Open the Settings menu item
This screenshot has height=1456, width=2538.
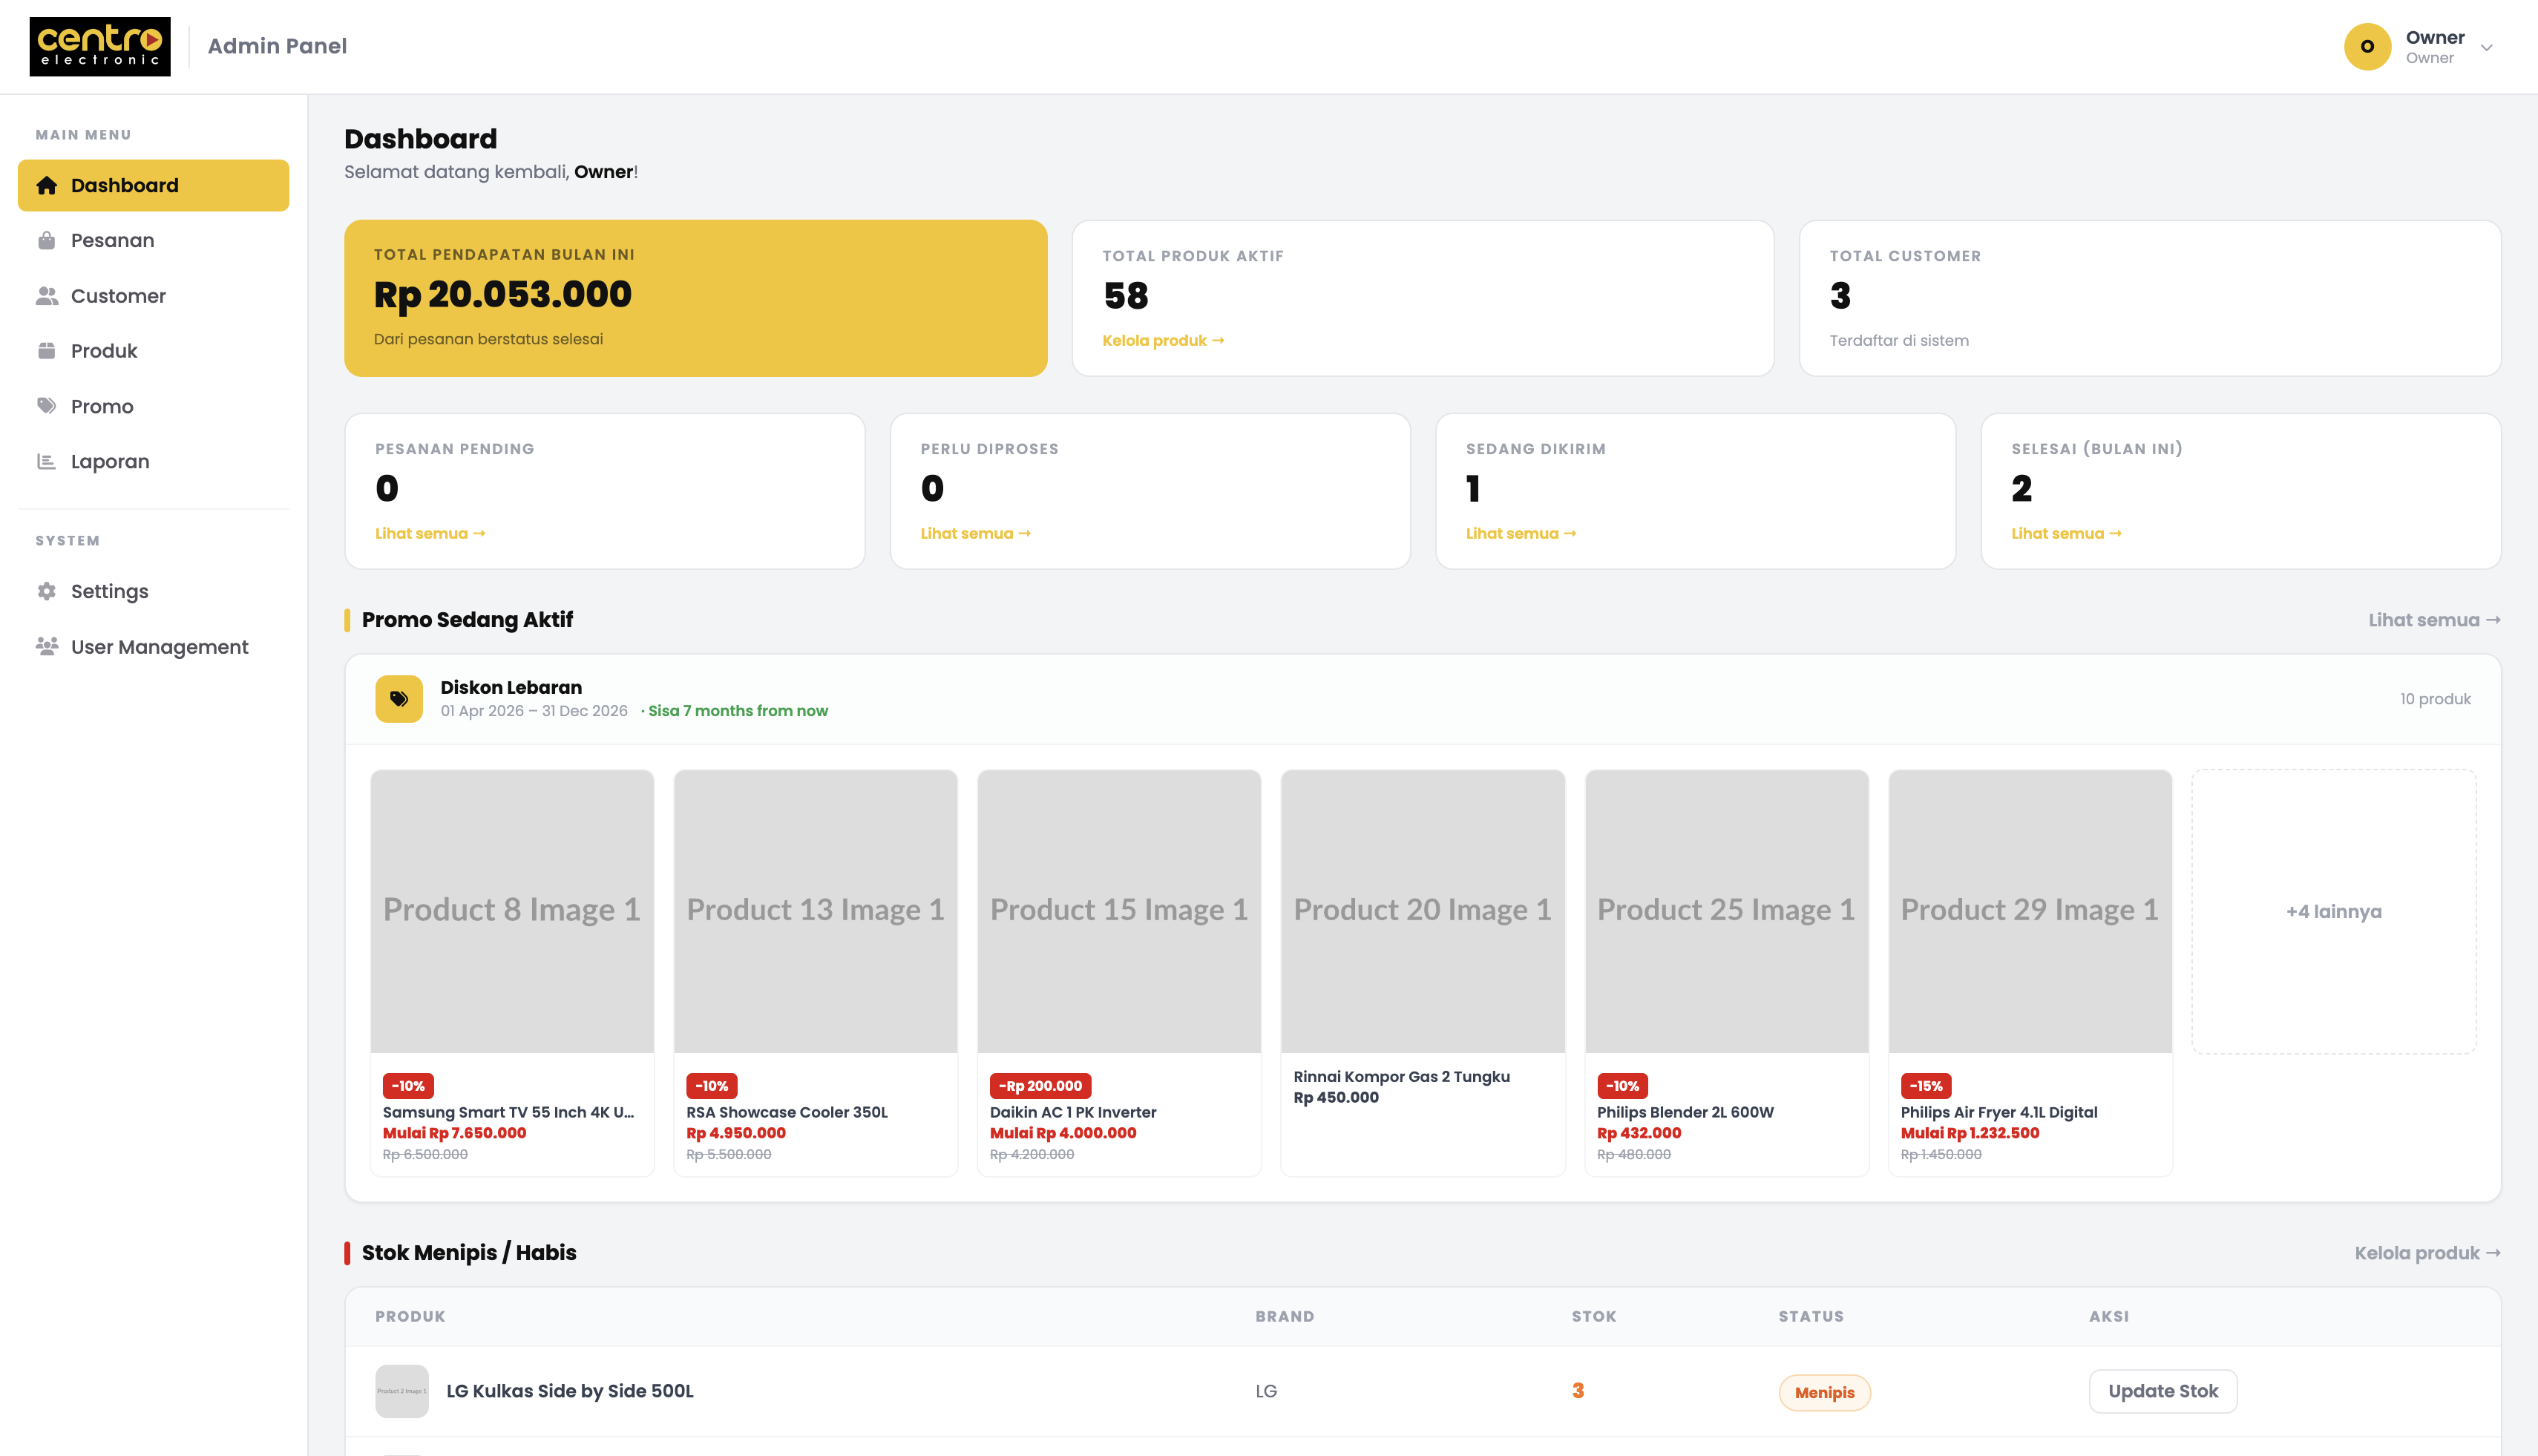point(153,591)
